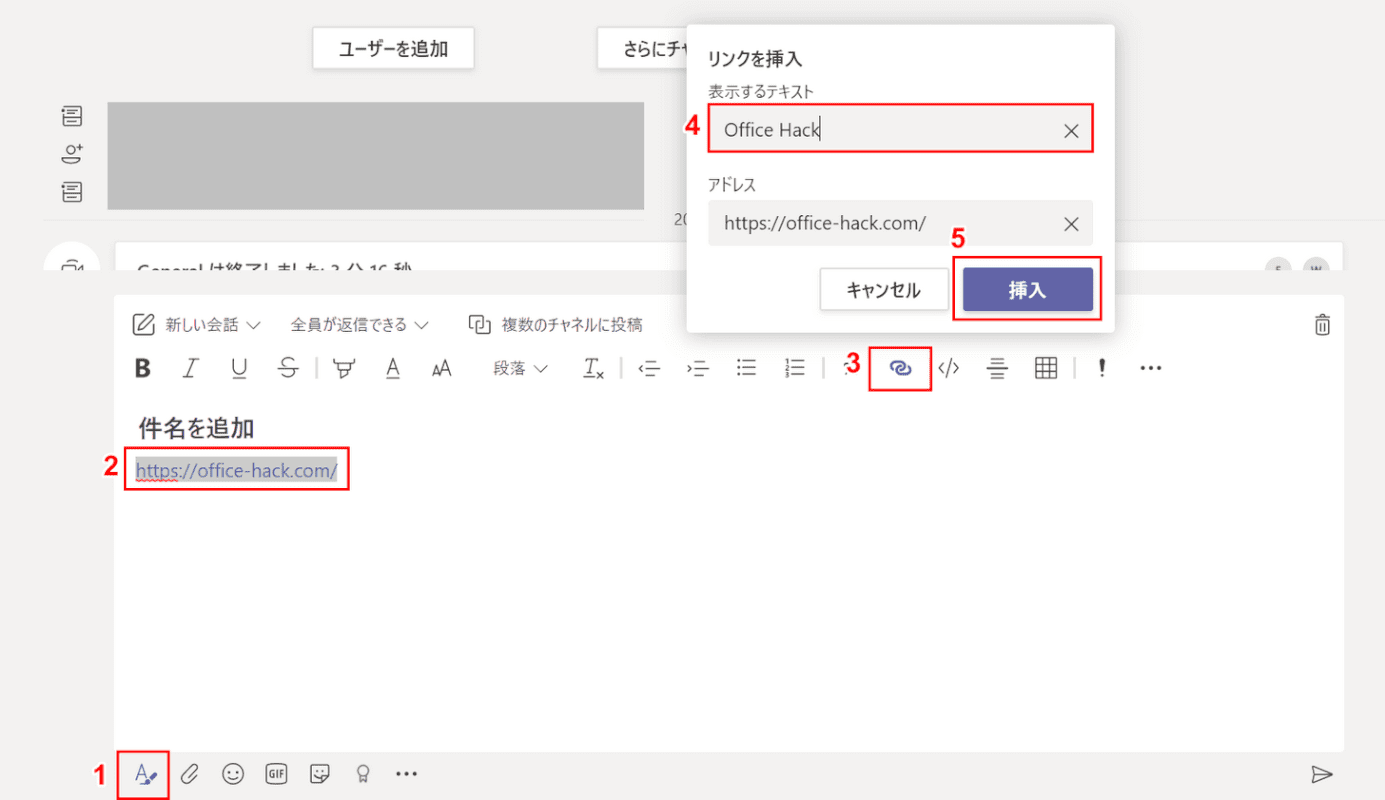Click the ユーザーを追加 button

click(393, 48)
